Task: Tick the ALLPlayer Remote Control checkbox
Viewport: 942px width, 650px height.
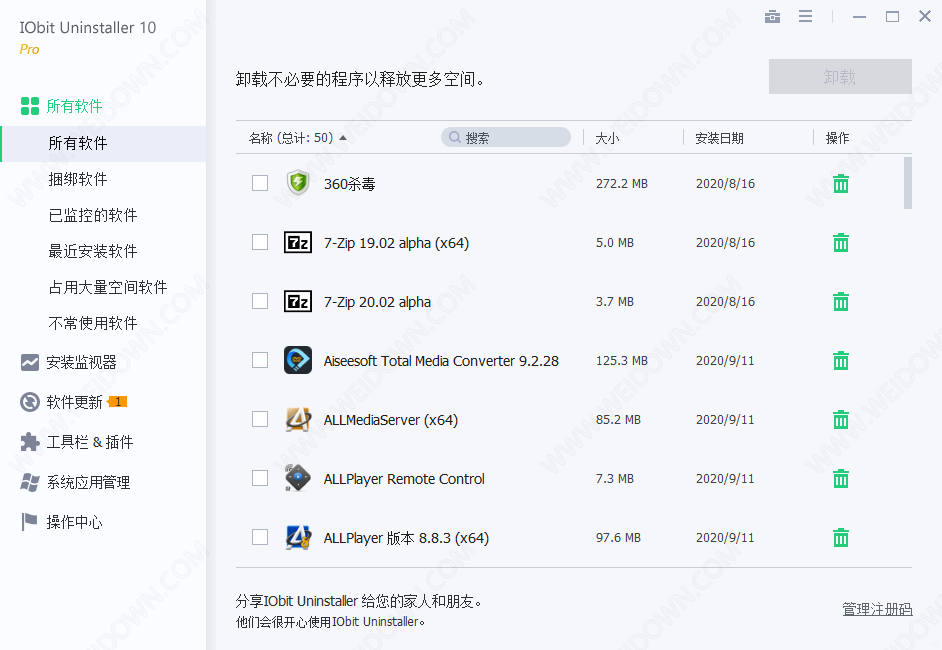Action: click(260, 478)
